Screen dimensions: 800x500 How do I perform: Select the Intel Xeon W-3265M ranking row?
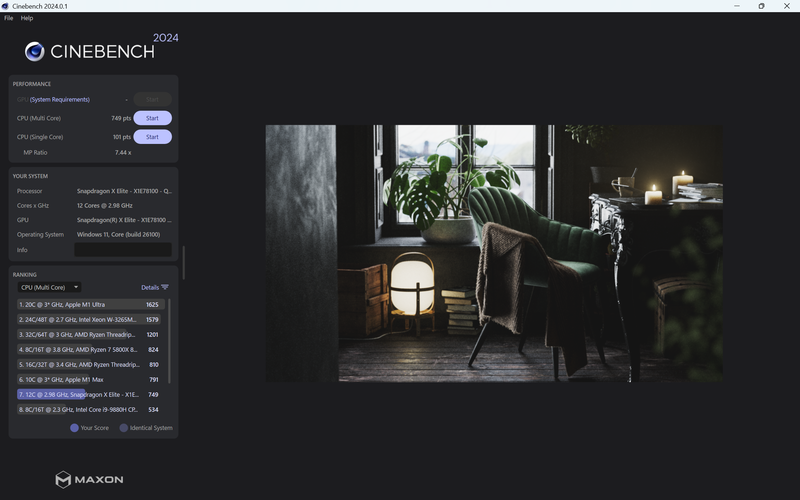coord(89,319)
